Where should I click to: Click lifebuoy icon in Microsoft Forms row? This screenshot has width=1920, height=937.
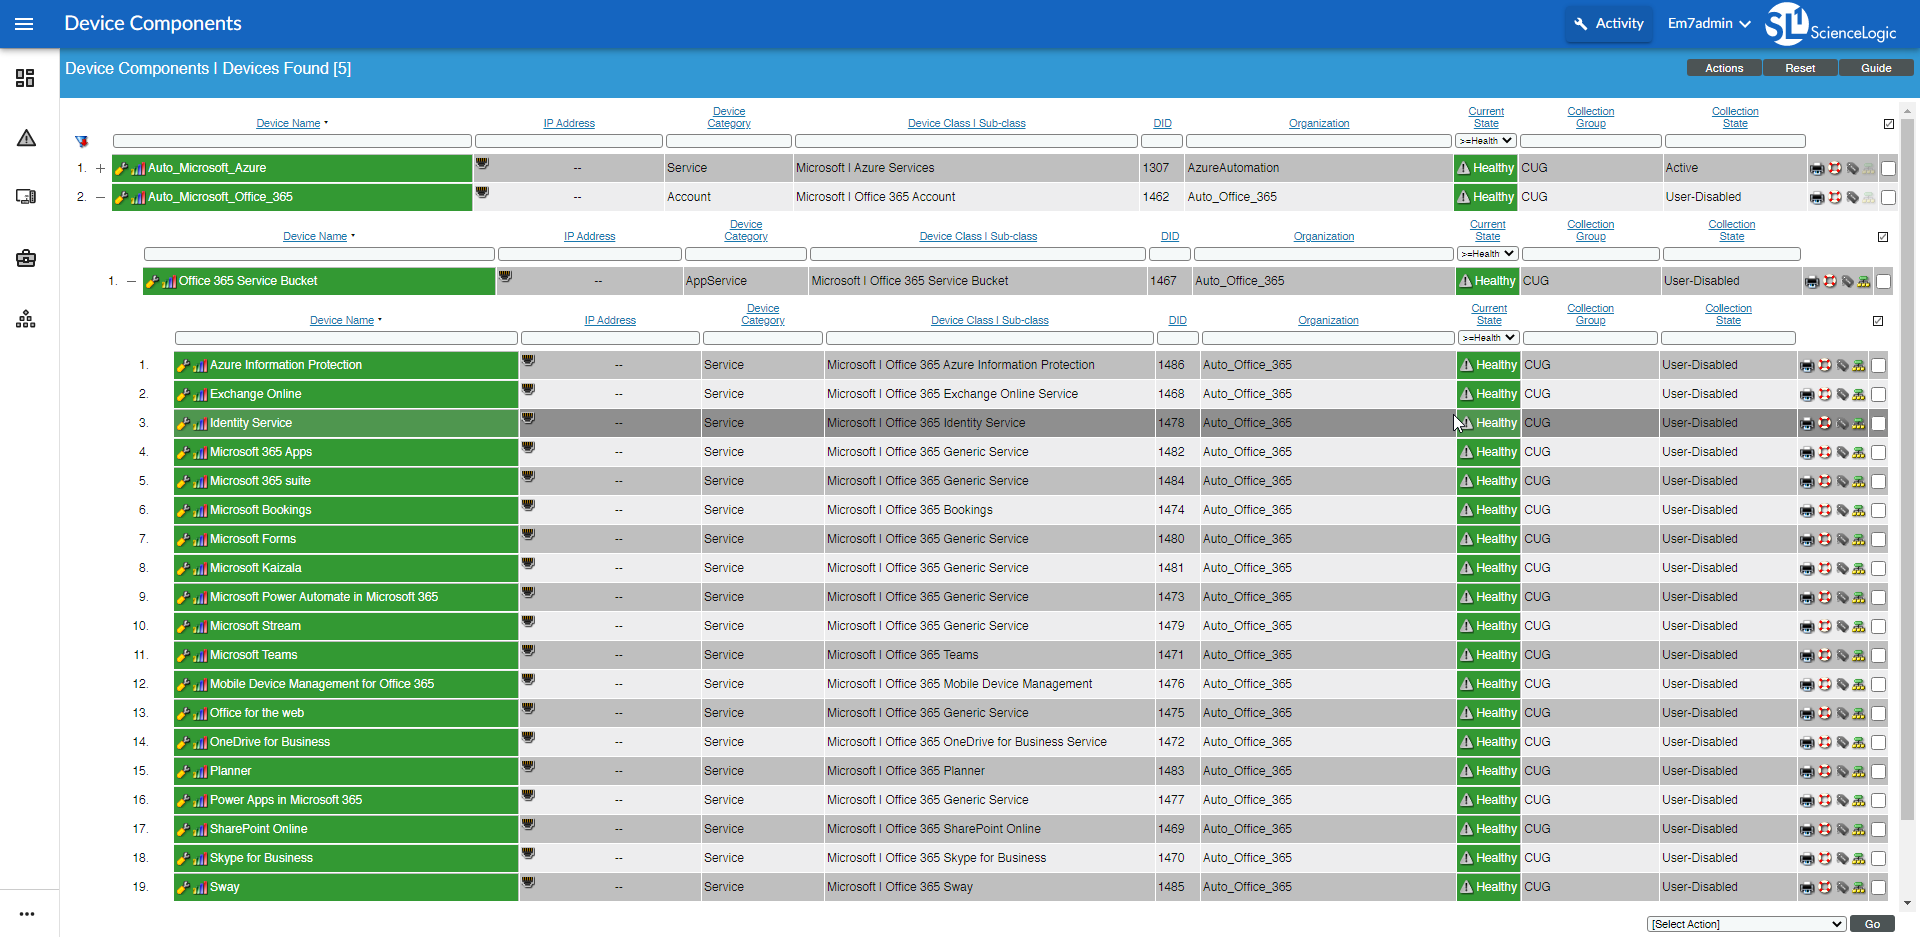tap(1825, 540)
